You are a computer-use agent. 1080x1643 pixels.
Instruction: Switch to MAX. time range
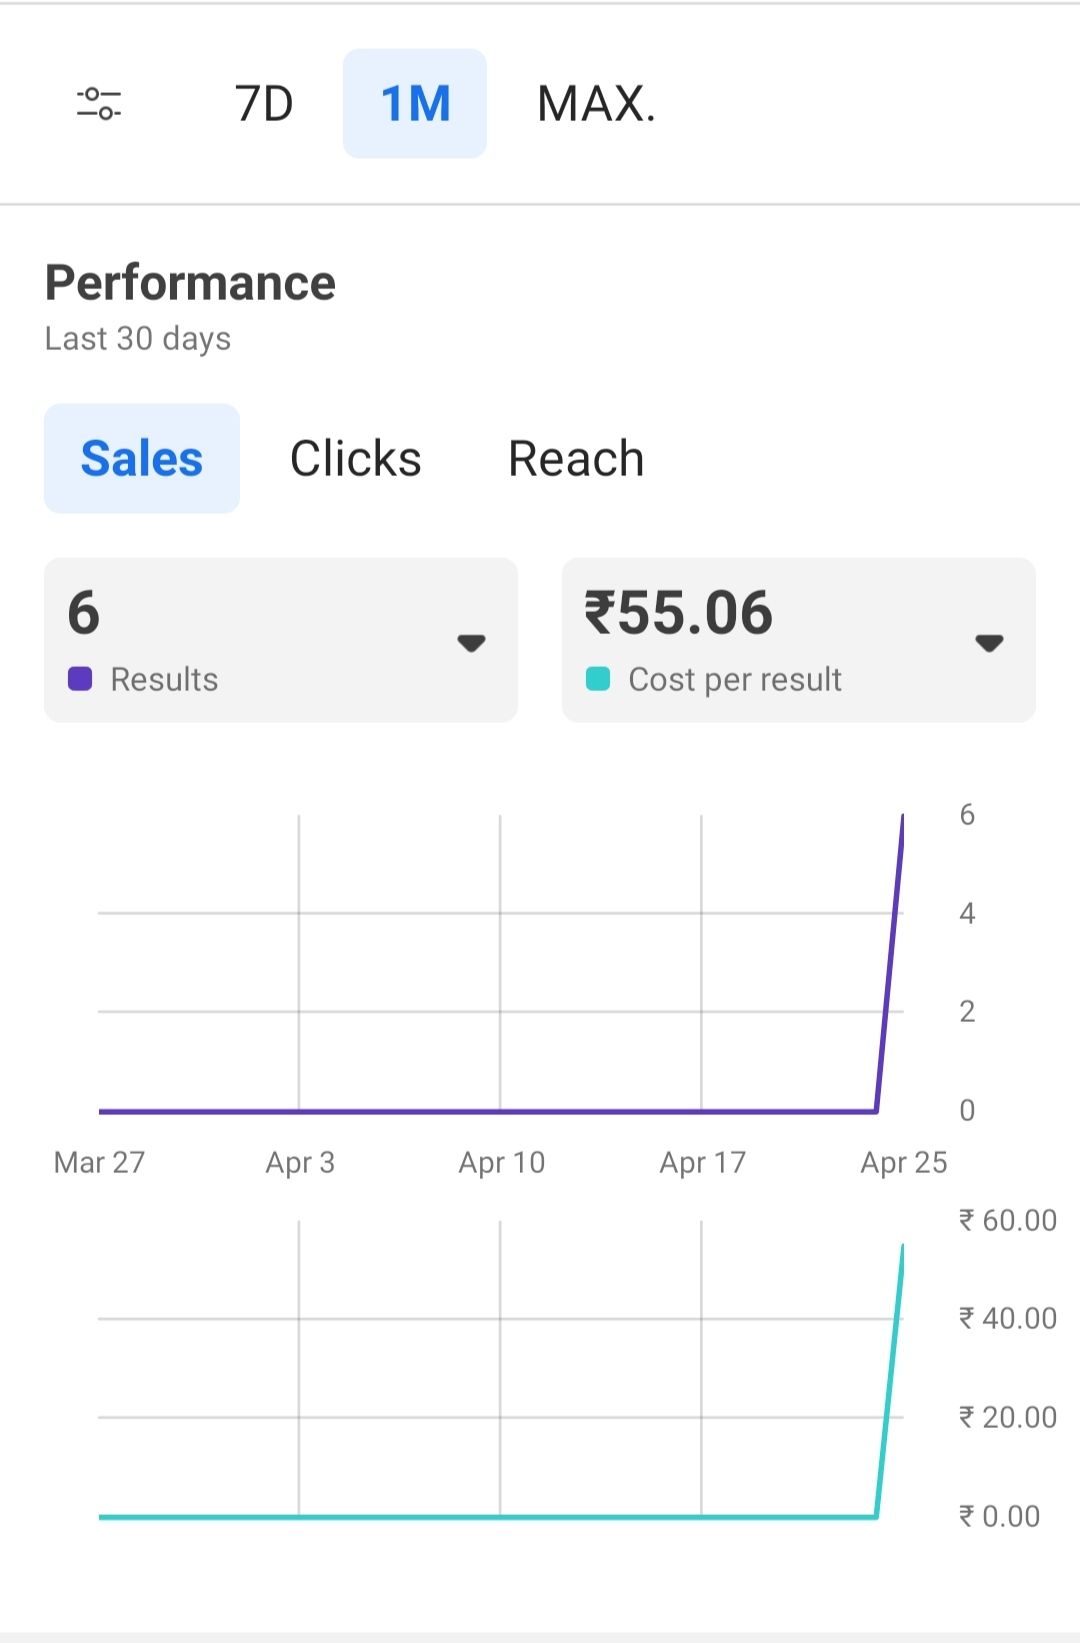coord(596,104)
